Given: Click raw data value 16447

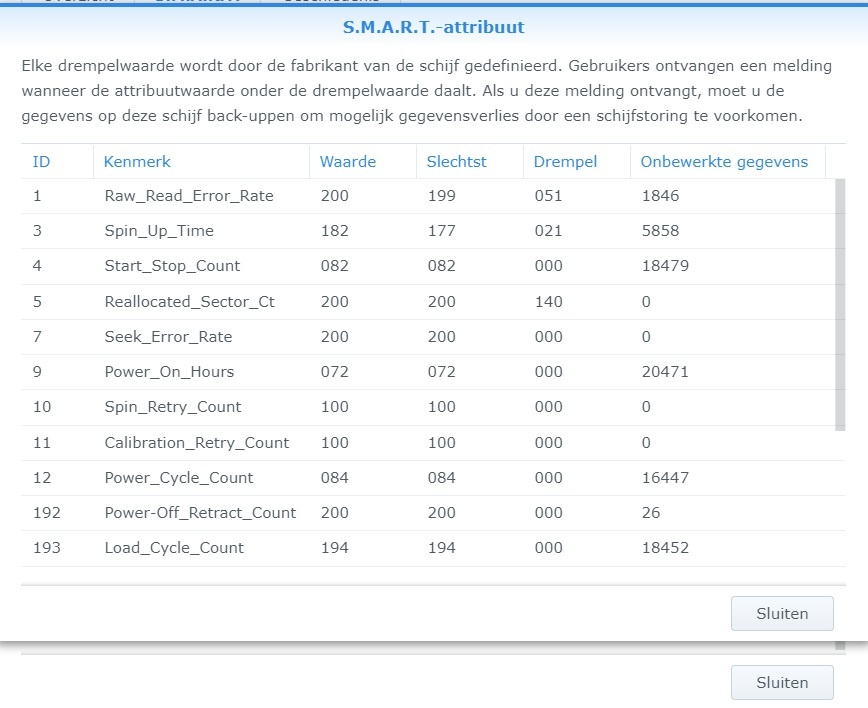Looking at the screenshot, I should [665, 478].
